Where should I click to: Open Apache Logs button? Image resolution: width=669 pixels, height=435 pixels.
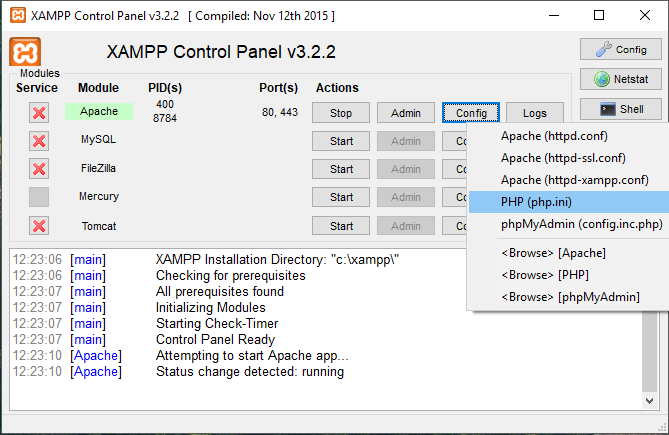[535, 113]
